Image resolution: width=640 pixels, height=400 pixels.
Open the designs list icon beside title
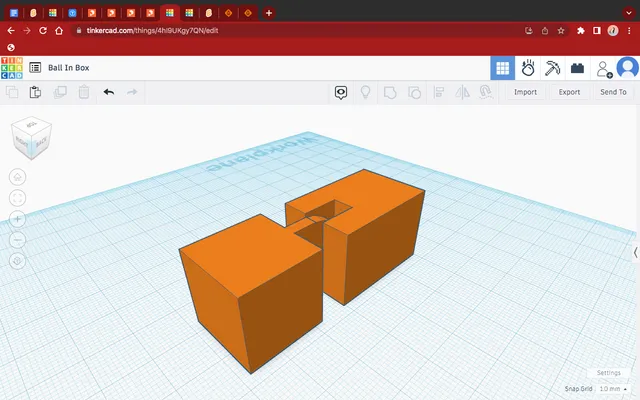(x=35, y=68)
